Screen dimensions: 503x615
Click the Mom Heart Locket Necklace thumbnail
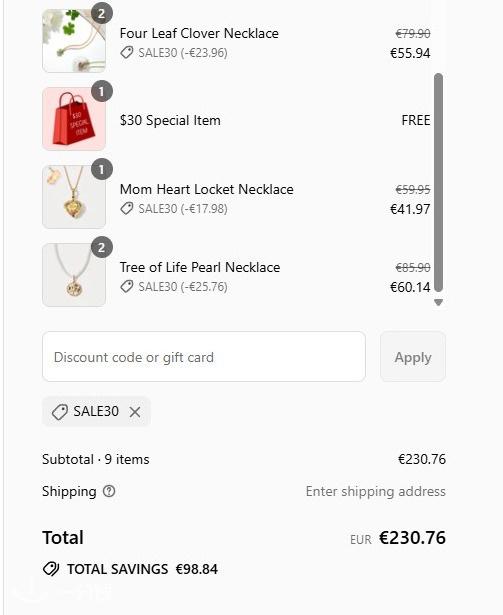click(x=74, y=197)
